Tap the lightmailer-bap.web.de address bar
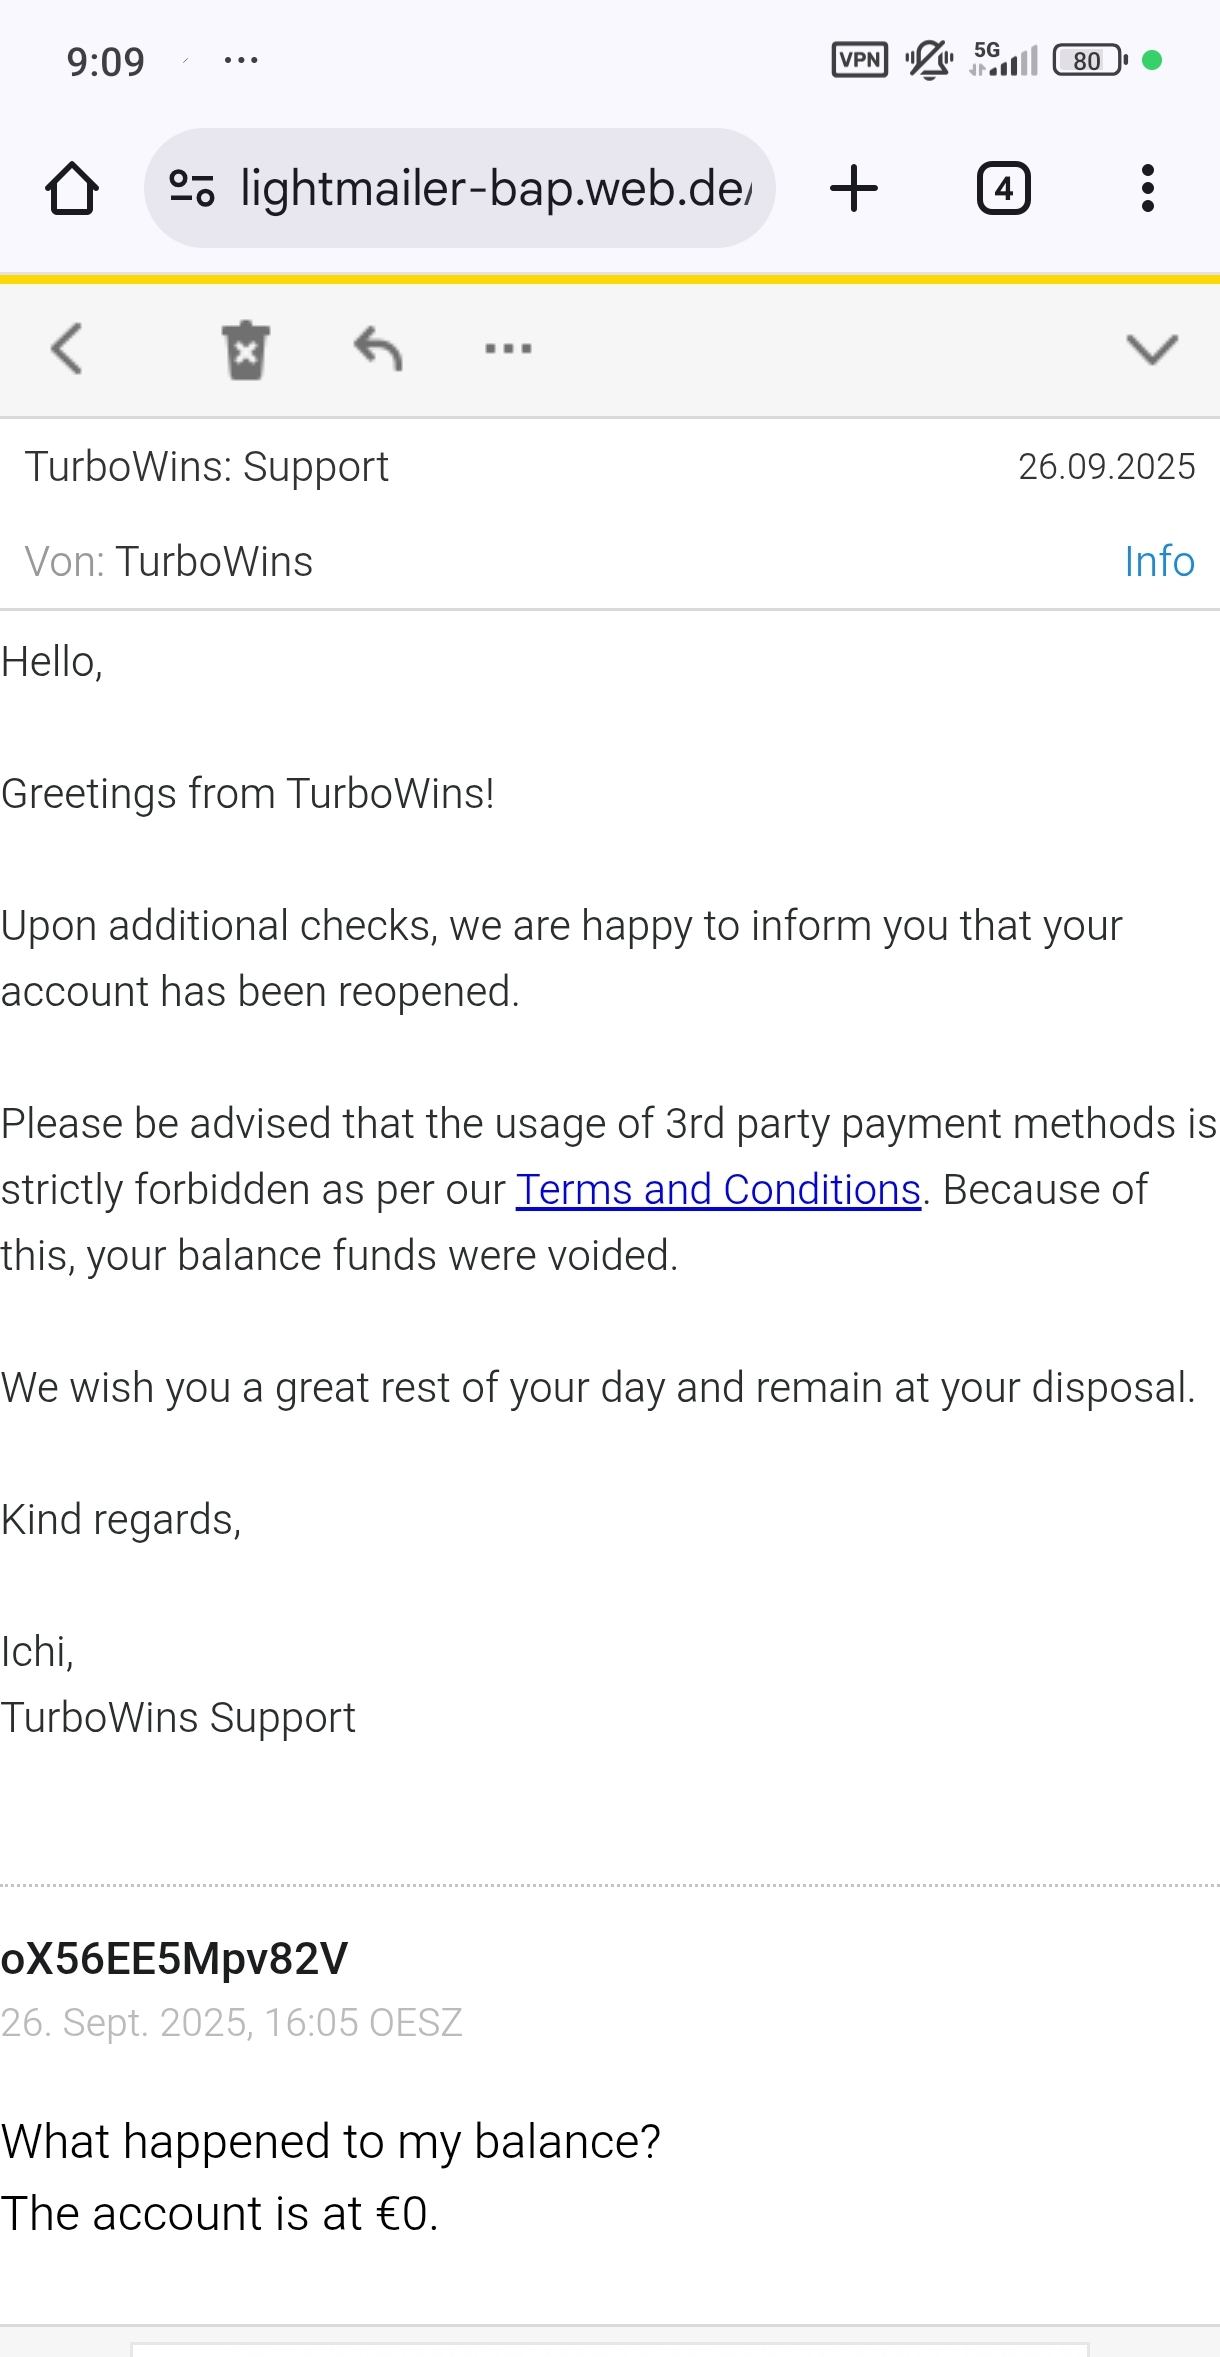Image resolution: width=1220 pixels, height=2357 pixels. coord(495,188)
